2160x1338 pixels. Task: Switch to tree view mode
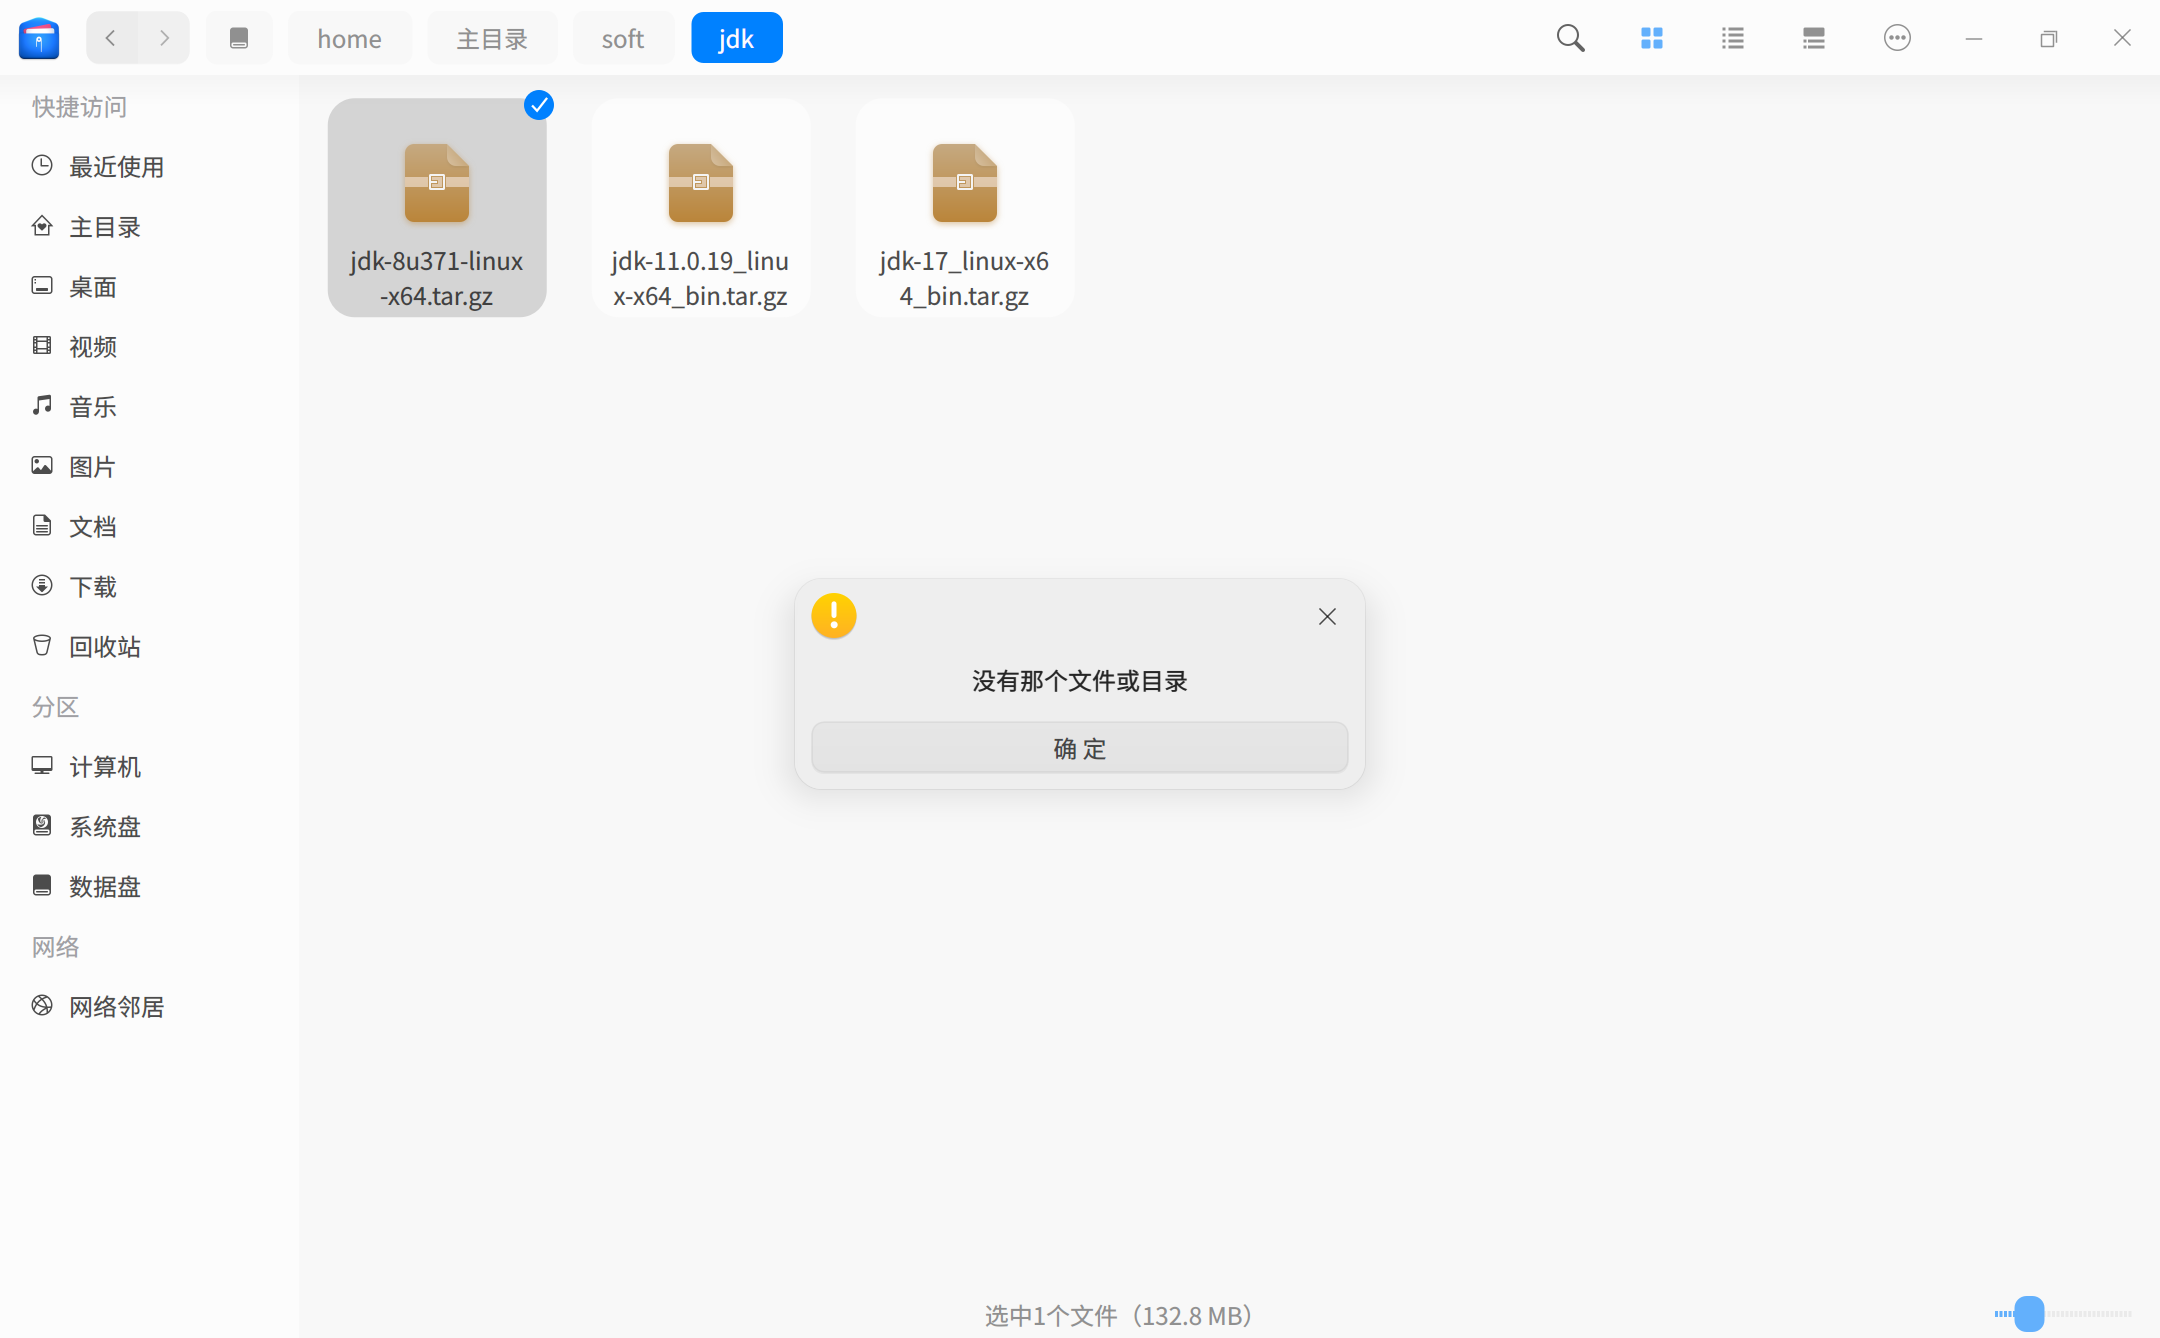[x=1814, y=38]
